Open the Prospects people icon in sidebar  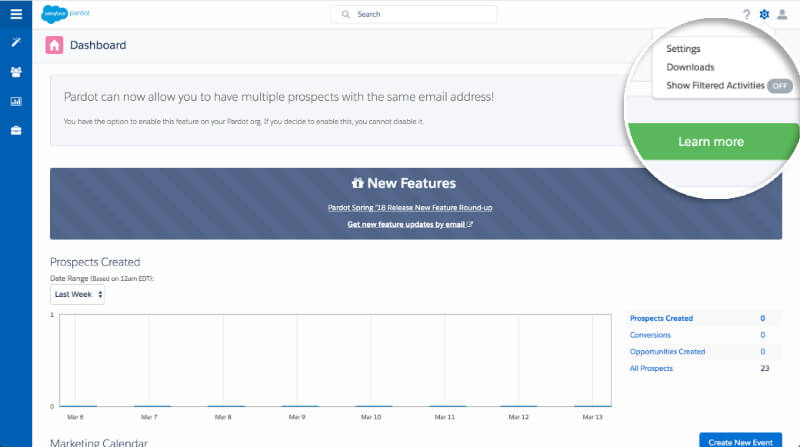pyautogui.click(x=16, y=72)
